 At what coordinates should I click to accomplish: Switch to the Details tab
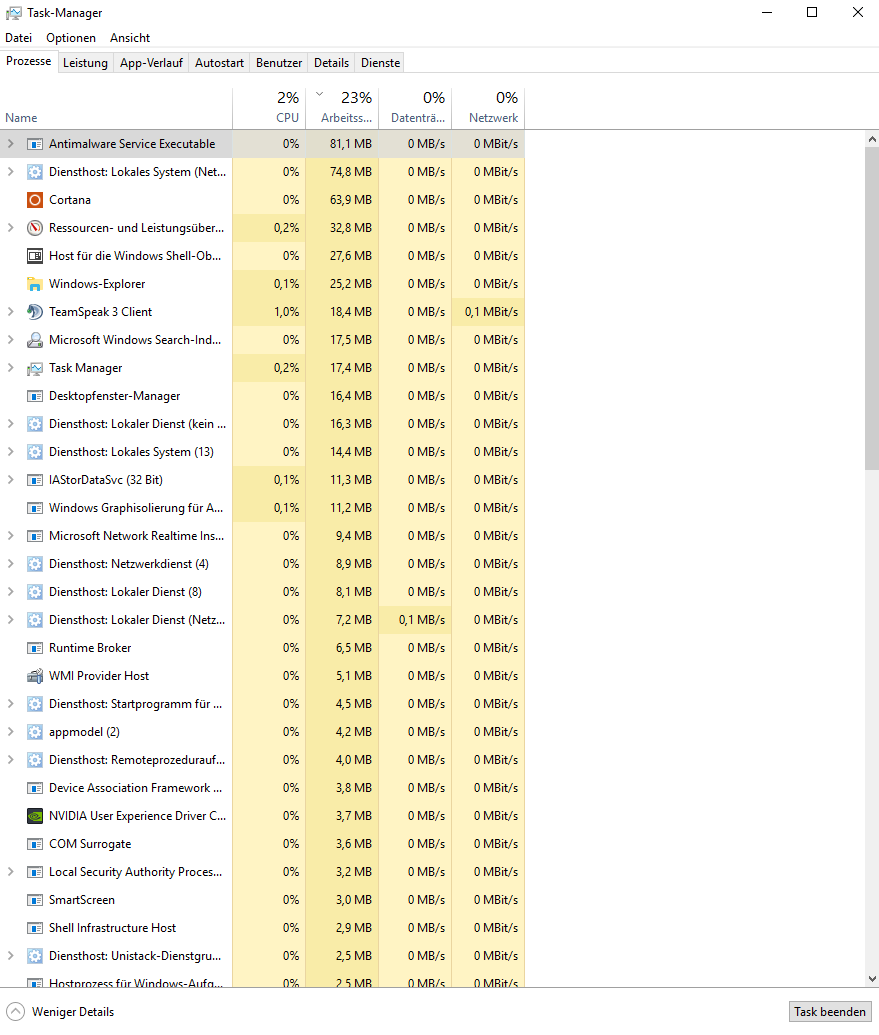point(331,63)
